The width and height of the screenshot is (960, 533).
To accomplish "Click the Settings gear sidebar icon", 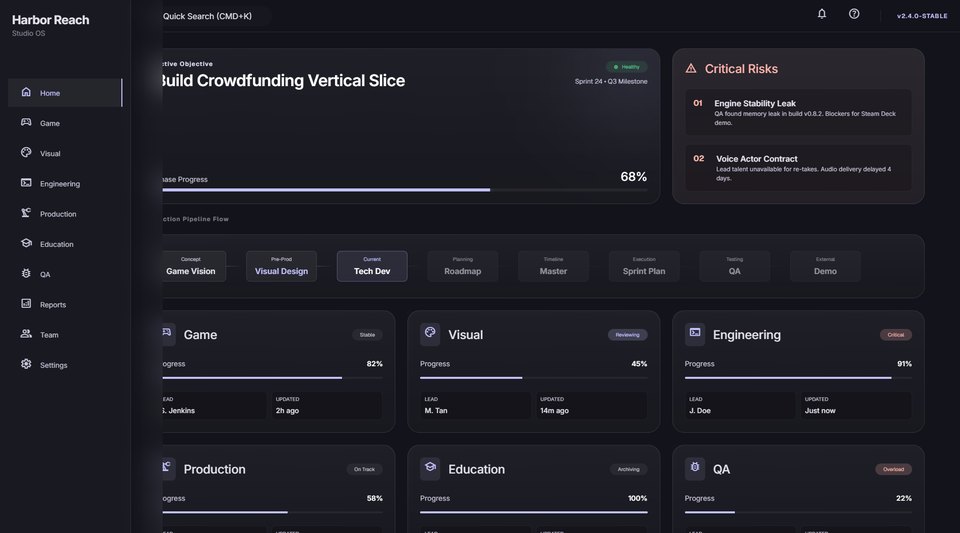I will (x=26, y=364).
